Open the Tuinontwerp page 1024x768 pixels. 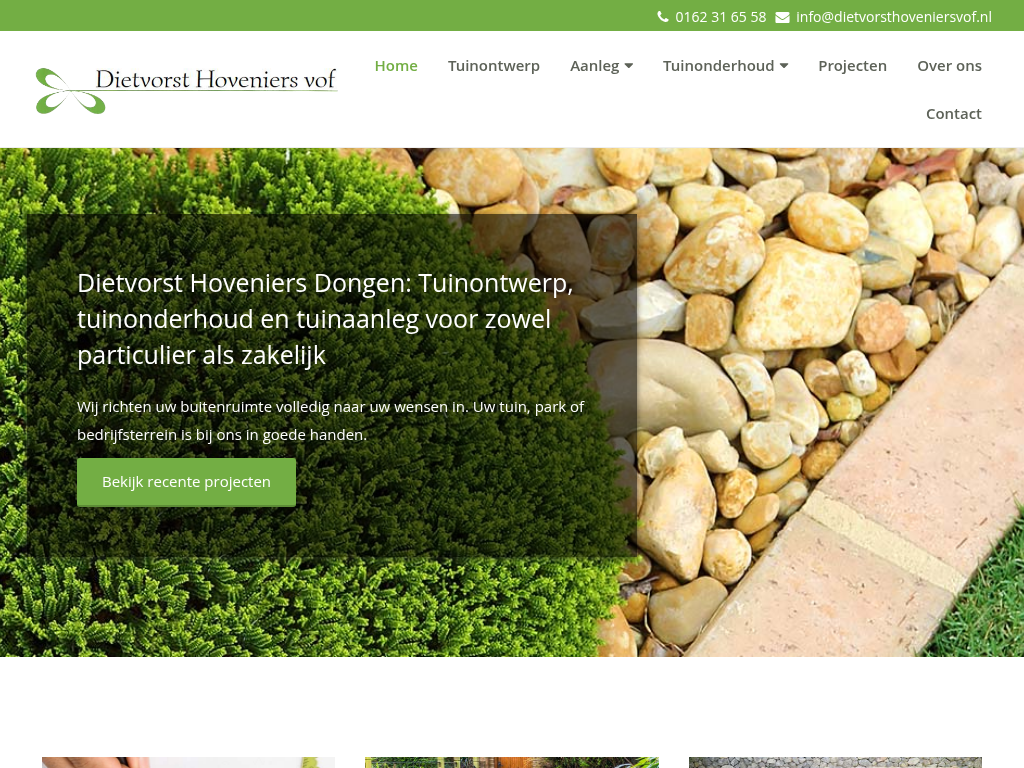coord(493,66)
